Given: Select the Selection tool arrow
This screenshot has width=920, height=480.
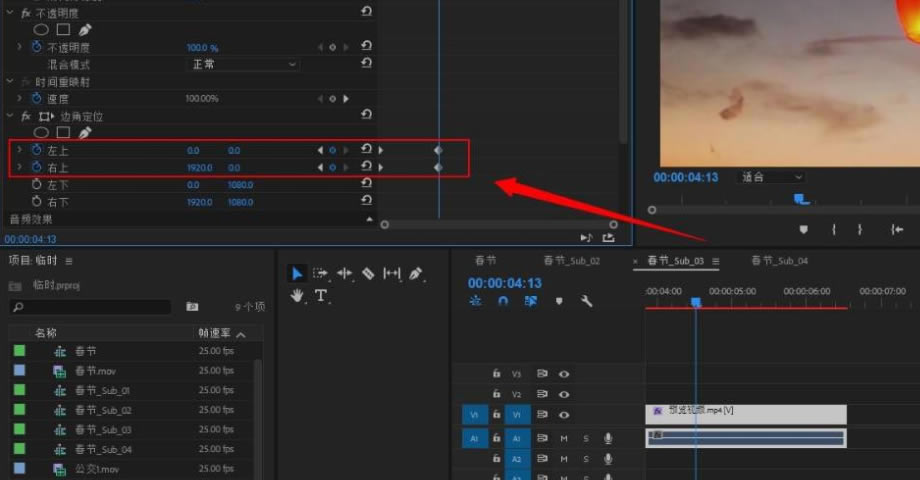Looking at the screenshot, I should coord(297,273).
